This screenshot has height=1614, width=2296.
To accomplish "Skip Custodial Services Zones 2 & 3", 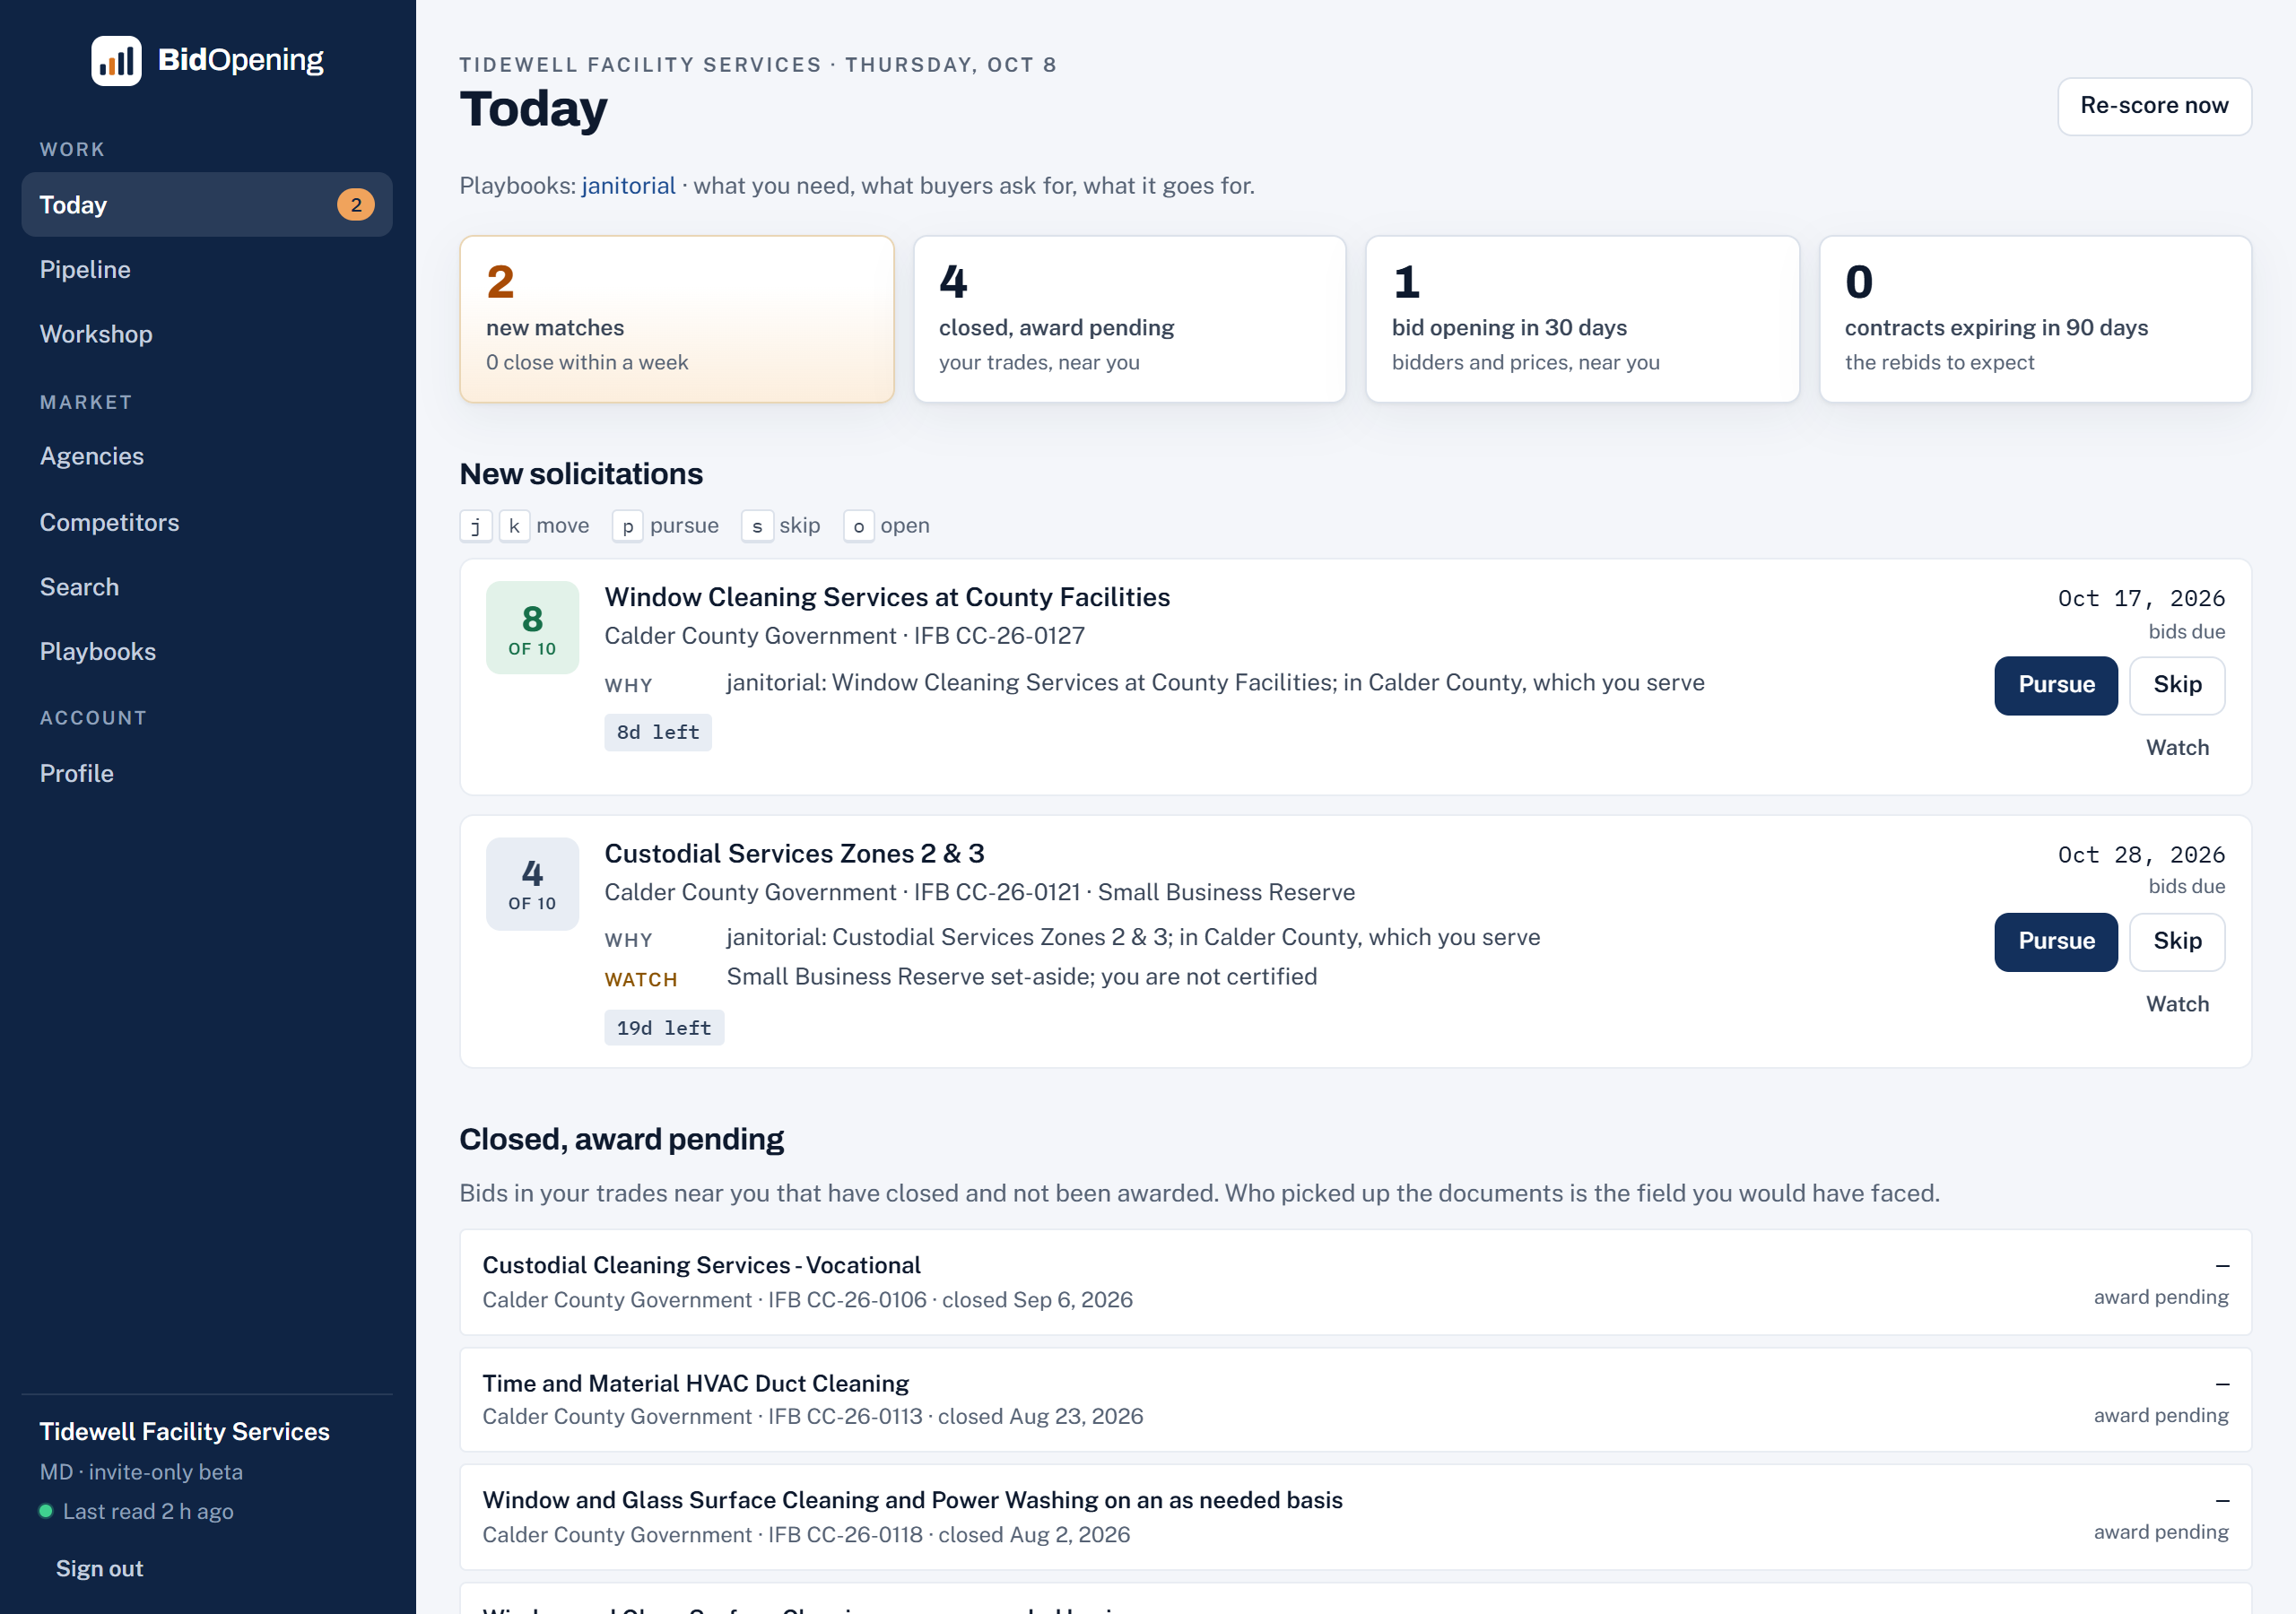I will tap(2177, 942).
